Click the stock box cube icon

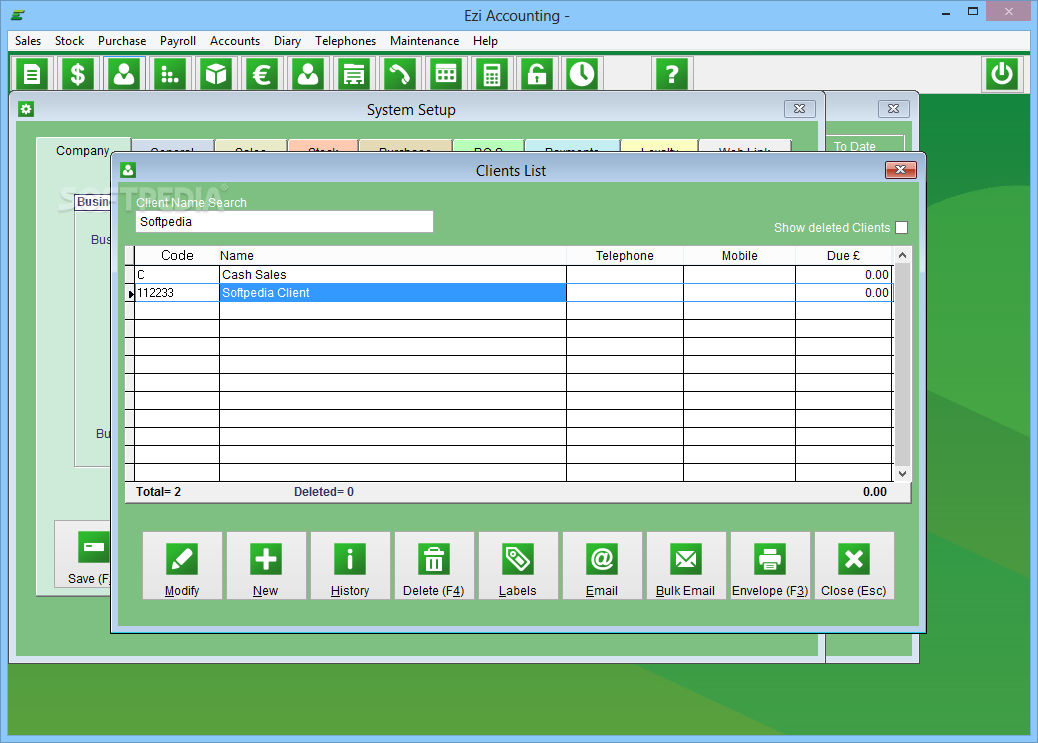pos(216,74)
